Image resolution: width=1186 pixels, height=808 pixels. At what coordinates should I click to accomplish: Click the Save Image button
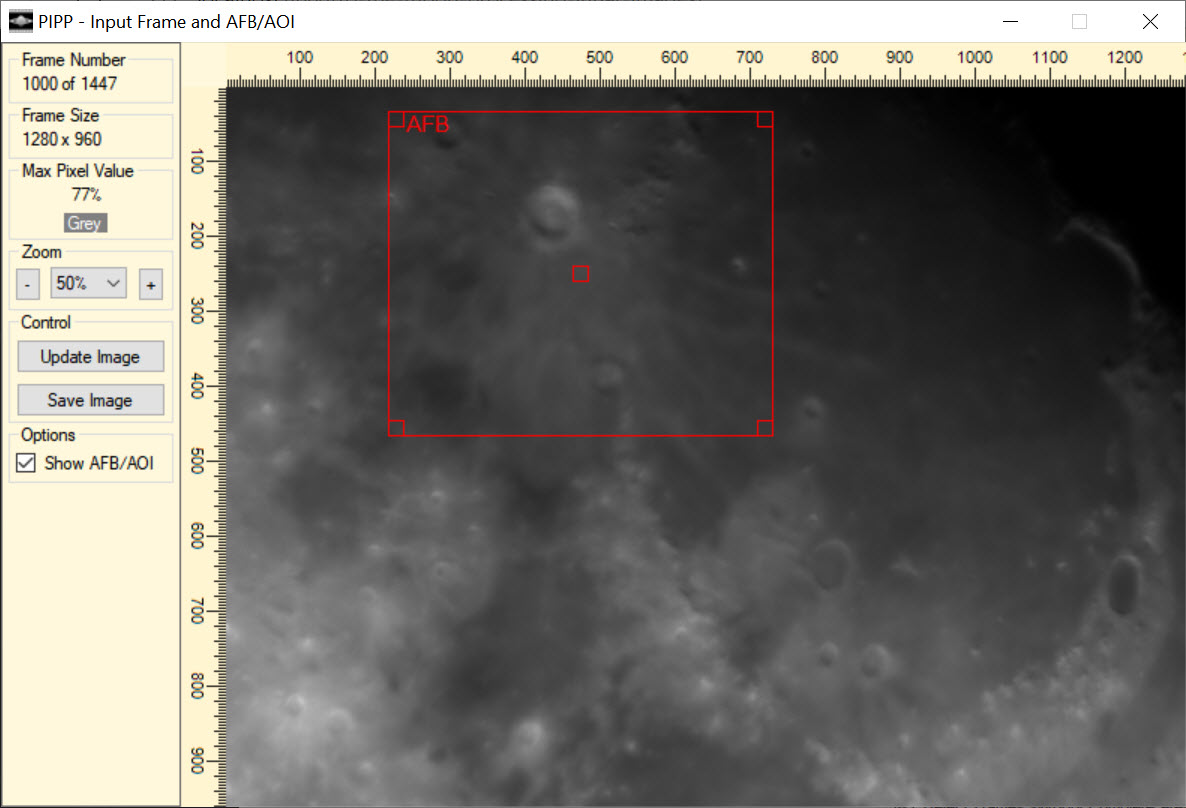coord(90,400)
